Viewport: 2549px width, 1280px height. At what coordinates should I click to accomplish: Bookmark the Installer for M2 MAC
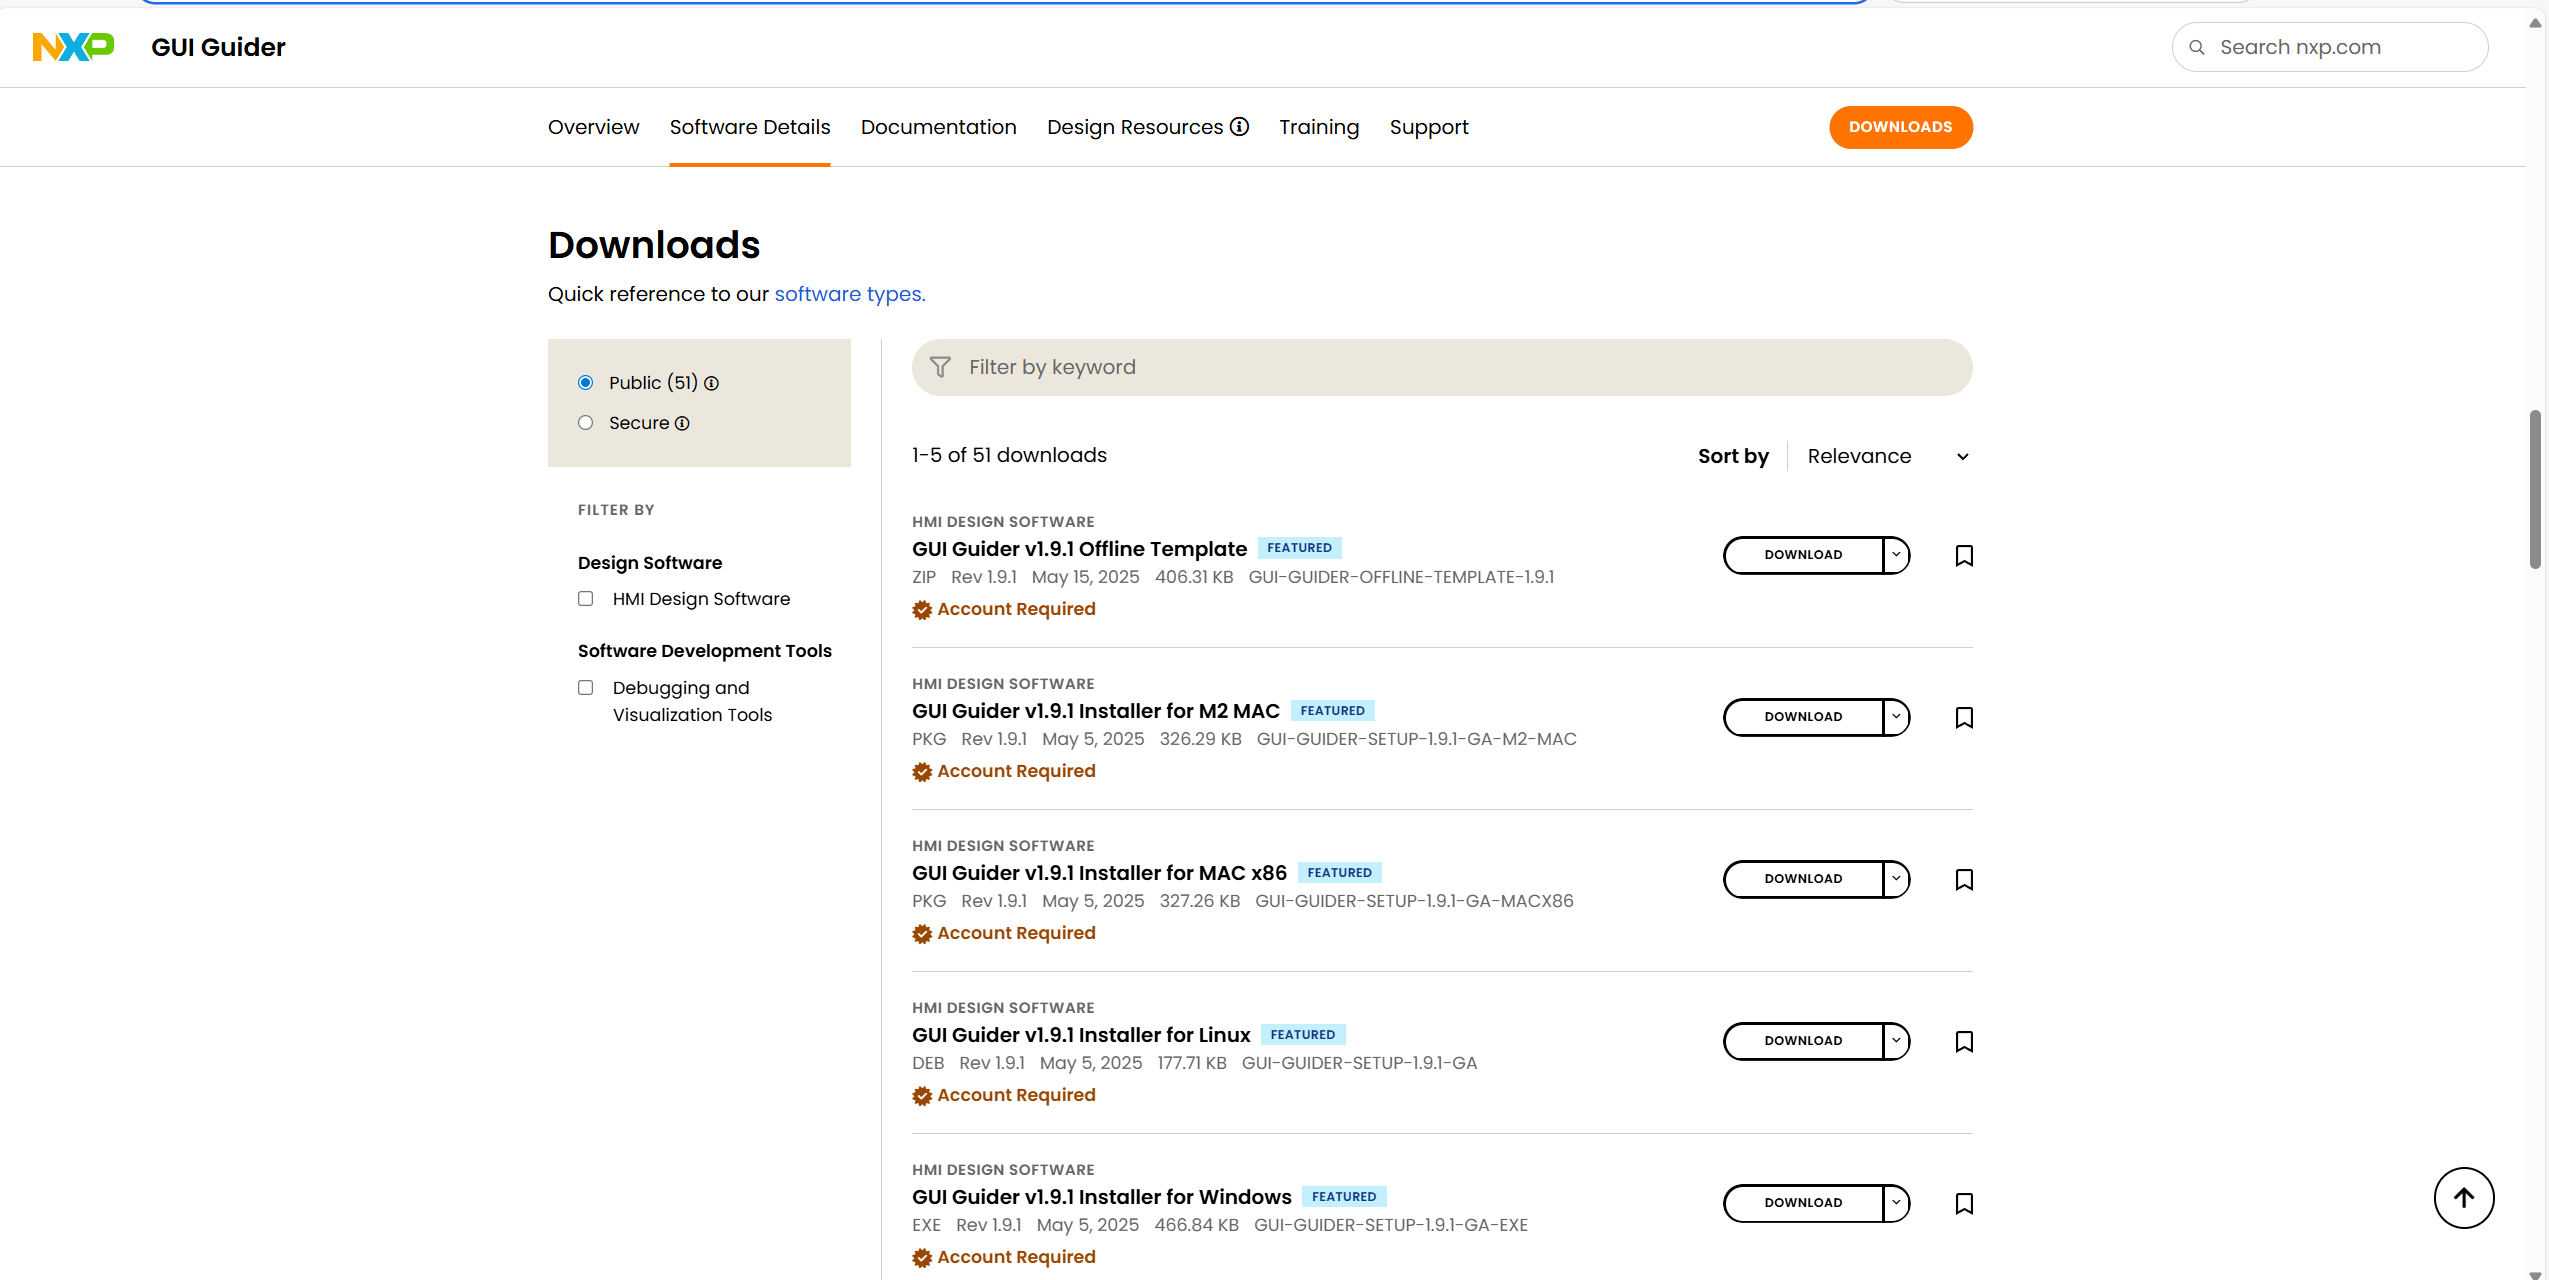(1964, 717)
